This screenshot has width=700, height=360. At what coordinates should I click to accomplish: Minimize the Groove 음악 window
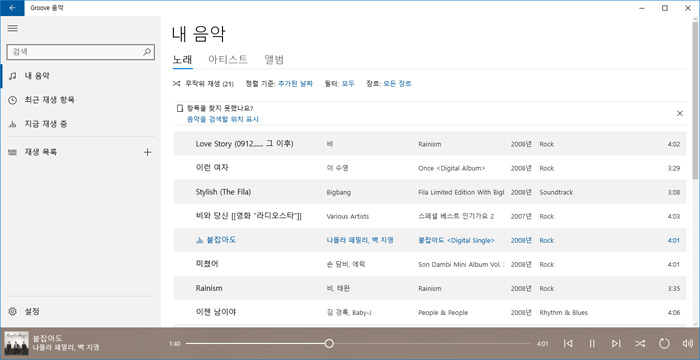pyautogui.click(x=642, y=8)
